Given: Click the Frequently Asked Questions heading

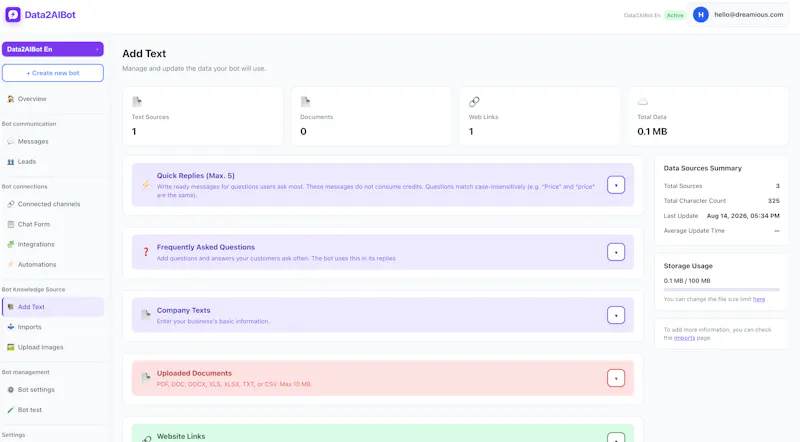Looking at the screenshot, I should coord(206,247).
